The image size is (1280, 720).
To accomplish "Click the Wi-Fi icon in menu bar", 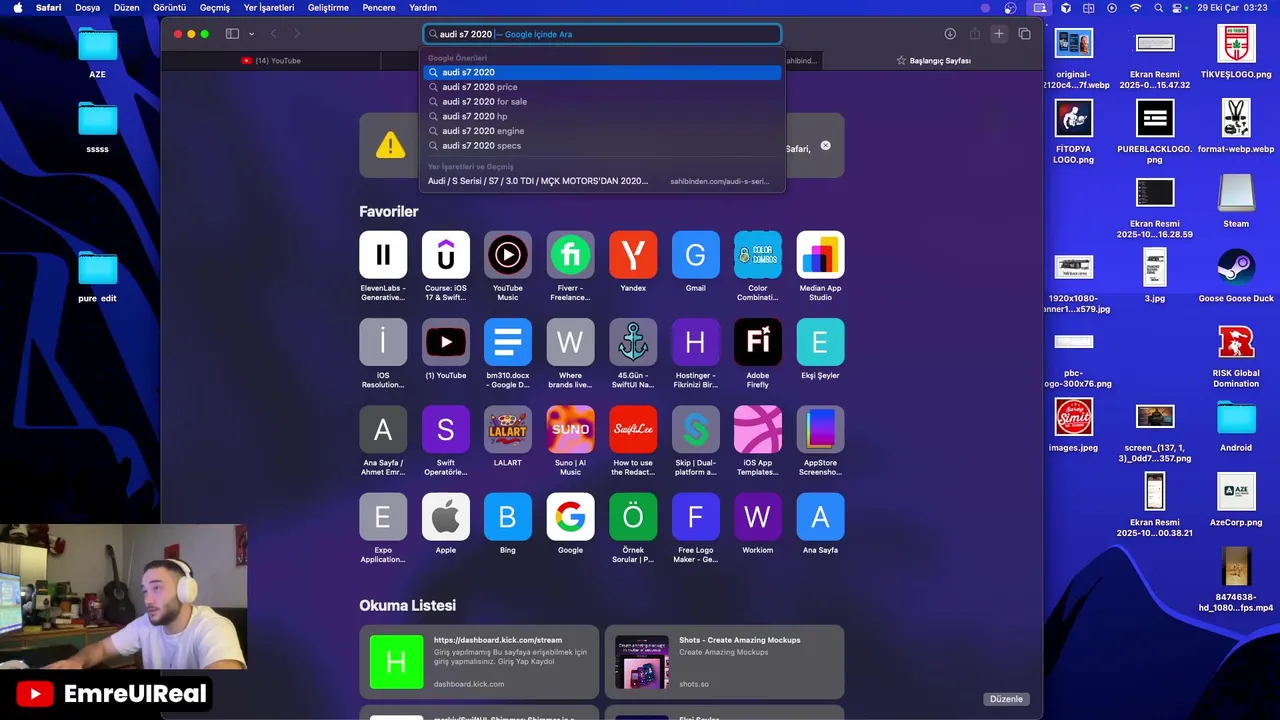I will [x=1135, y=7].
